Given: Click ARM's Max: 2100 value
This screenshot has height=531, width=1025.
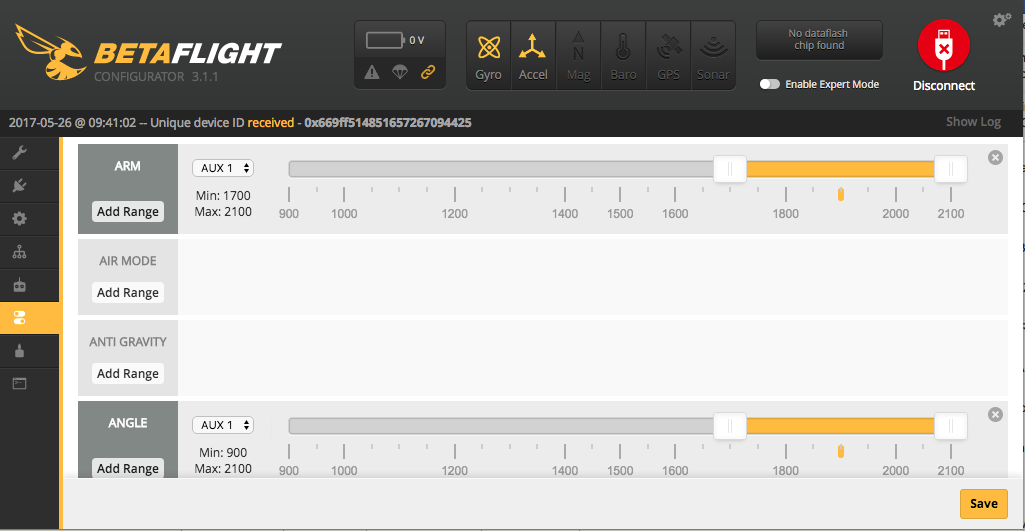Looking at the screenshot, I should [x=223, y=212].
